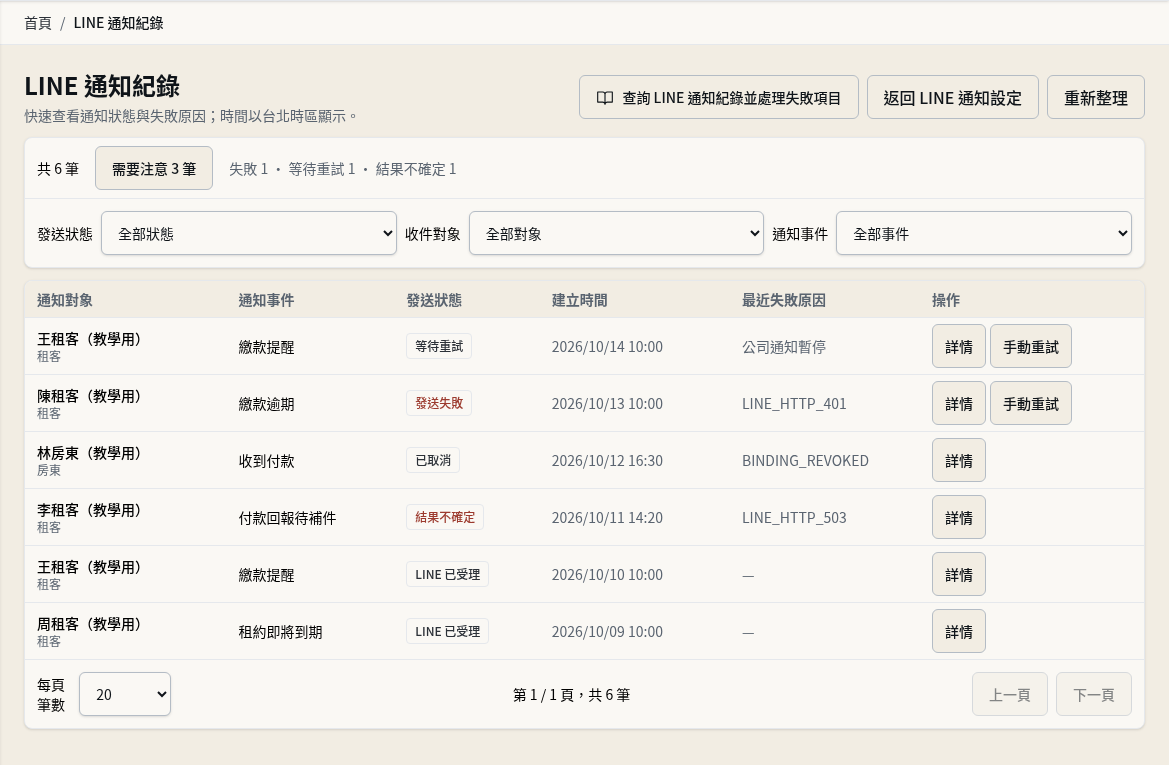Image resolution: width=1169 pixels, height=765 pixels.
Task: View 詳情 for 2026/10/14 繳款提醒 row
Action: click(958, 346)
